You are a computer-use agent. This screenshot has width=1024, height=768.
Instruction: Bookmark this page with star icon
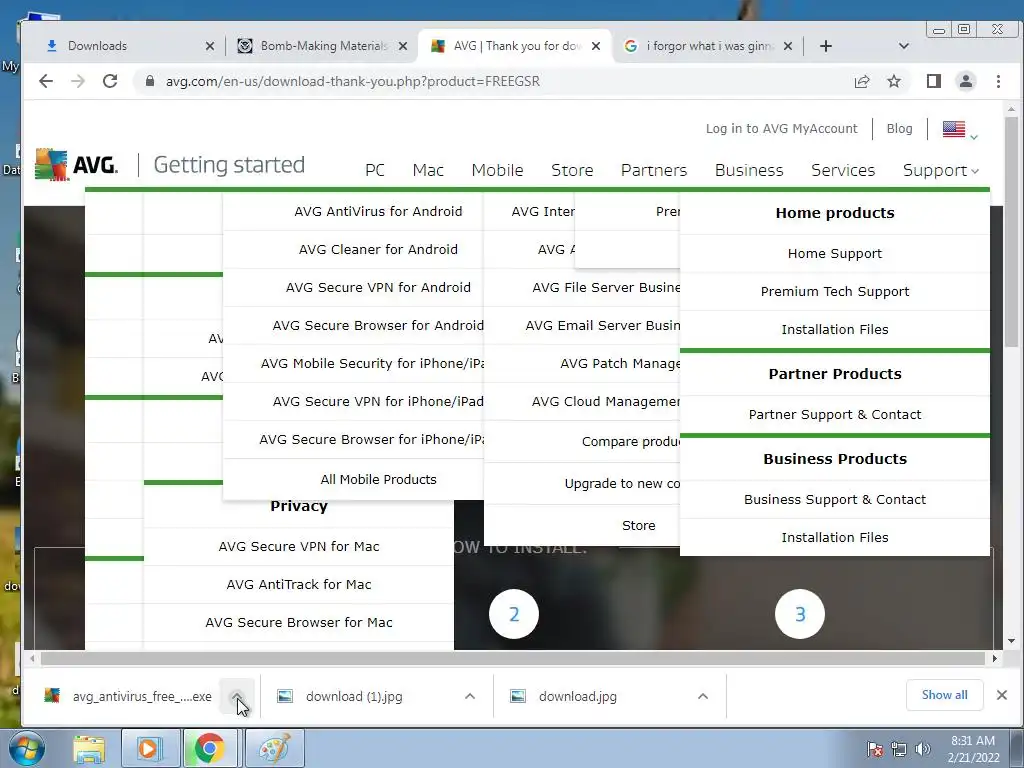(894, 81)
